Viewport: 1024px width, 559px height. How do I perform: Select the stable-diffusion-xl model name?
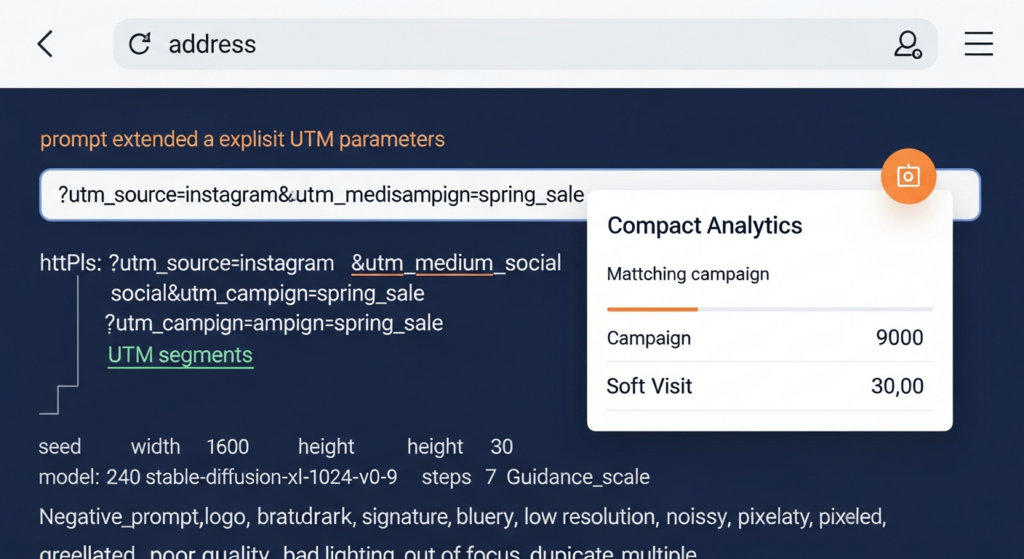pos(271,477)
